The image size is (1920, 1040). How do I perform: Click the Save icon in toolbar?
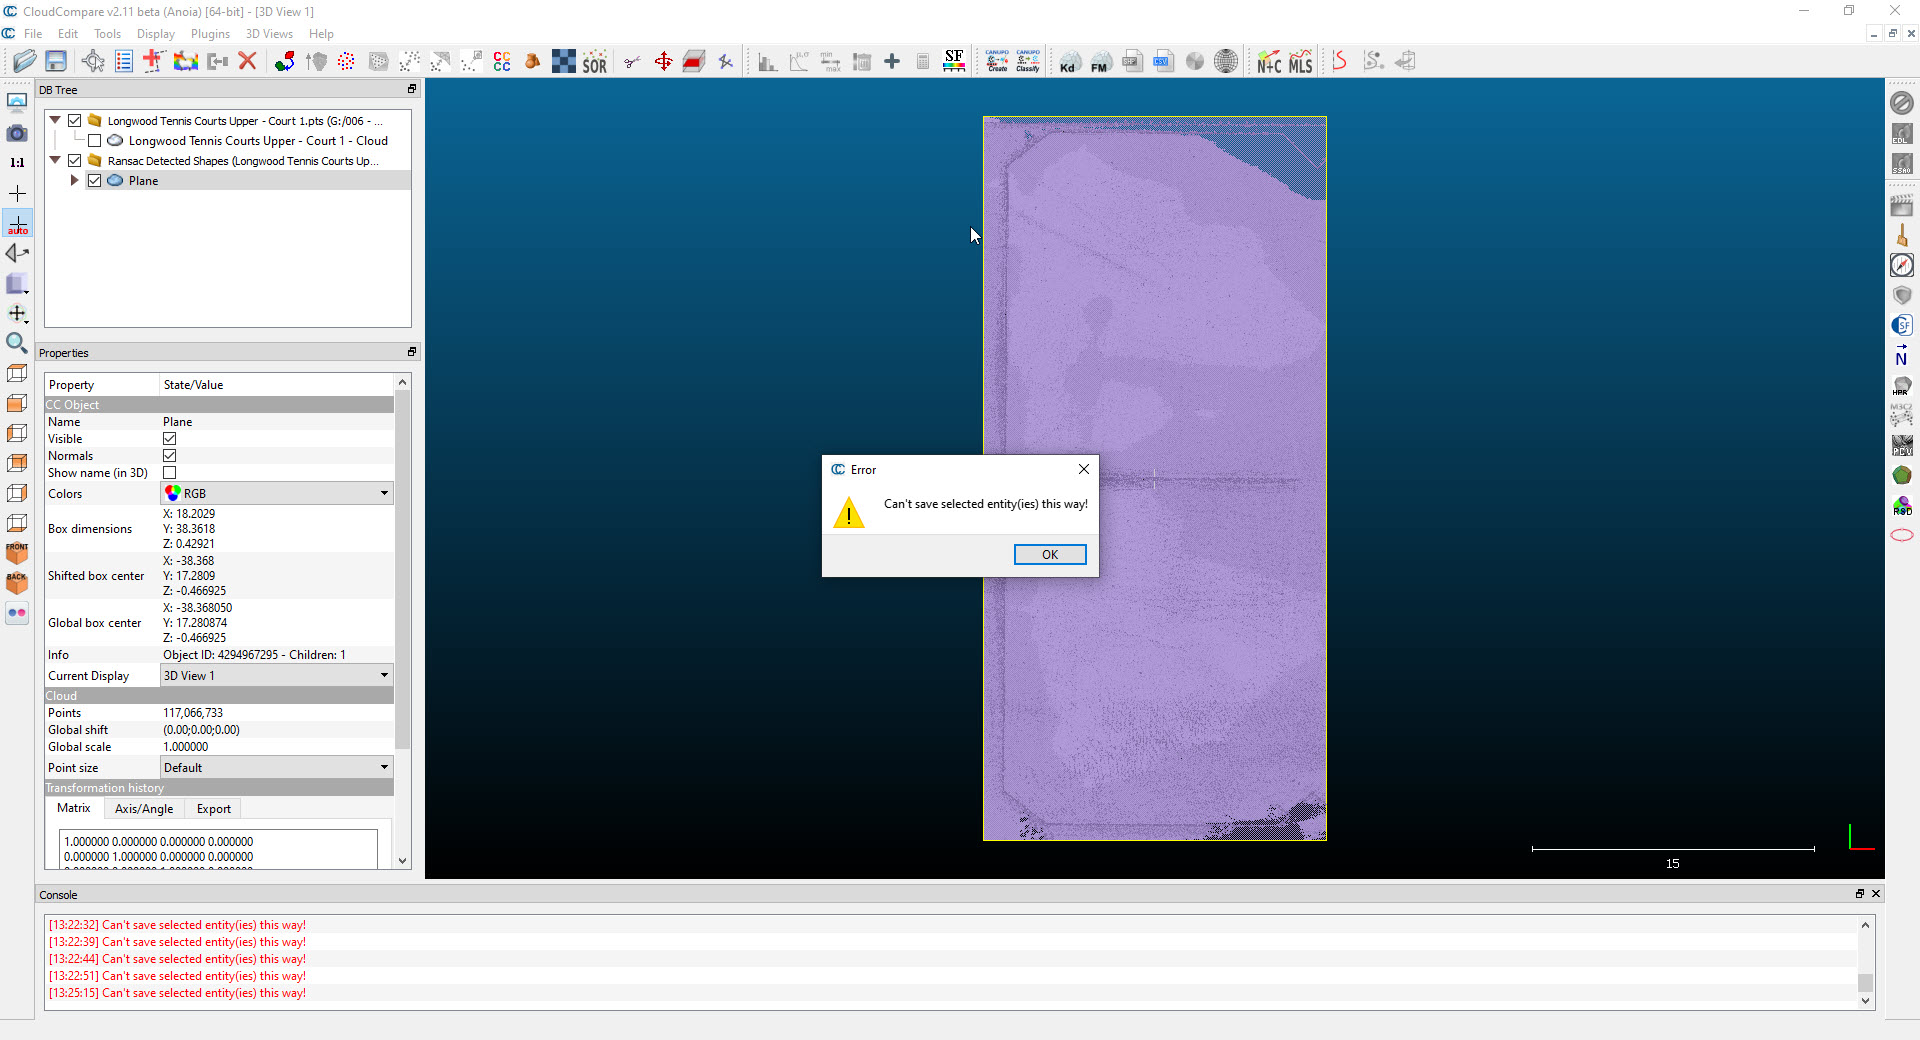point(56,62)
